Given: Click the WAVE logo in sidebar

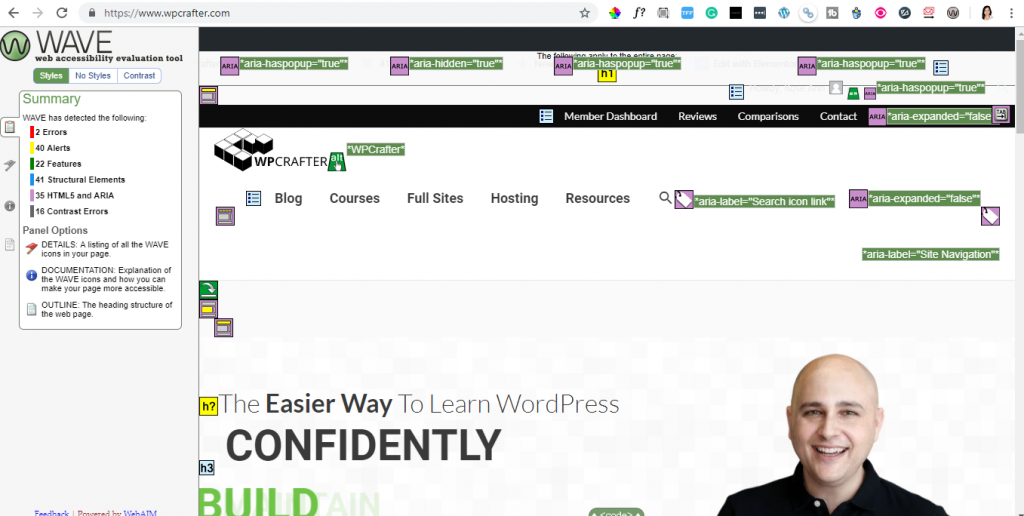Looking at the screenshot, I should tap(91, 46).
